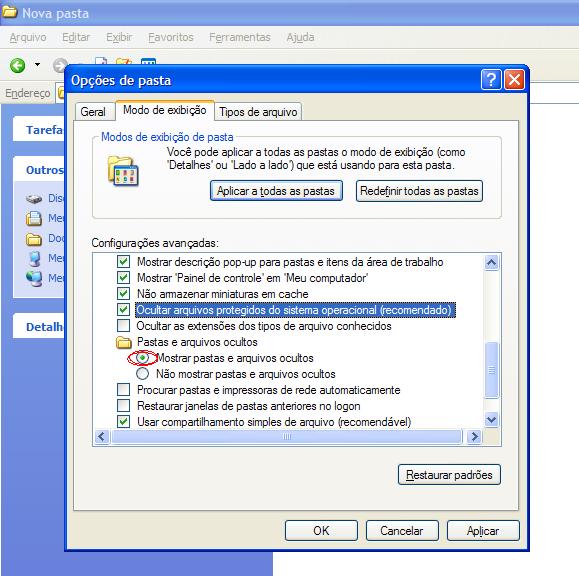Click the disk drive icon in sidebar
This screenshot has width=579, height=576.
click(34, 199)
